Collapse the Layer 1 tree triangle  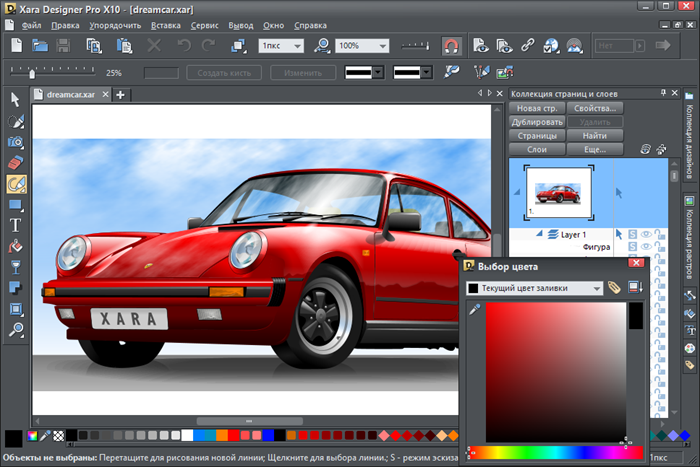539,234
